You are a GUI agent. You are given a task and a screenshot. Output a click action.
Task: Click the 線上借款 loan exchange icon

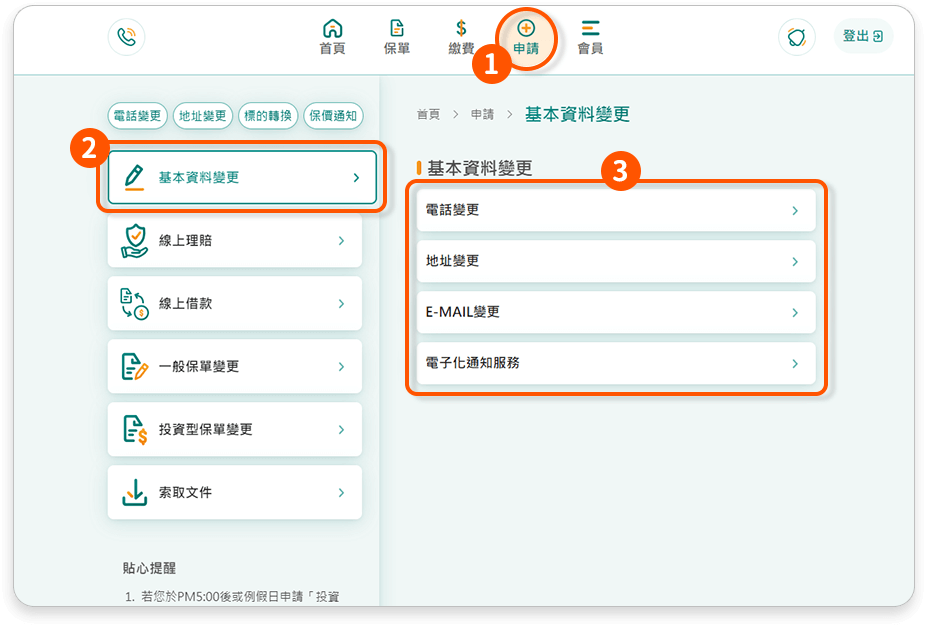[x=135, y=304]
